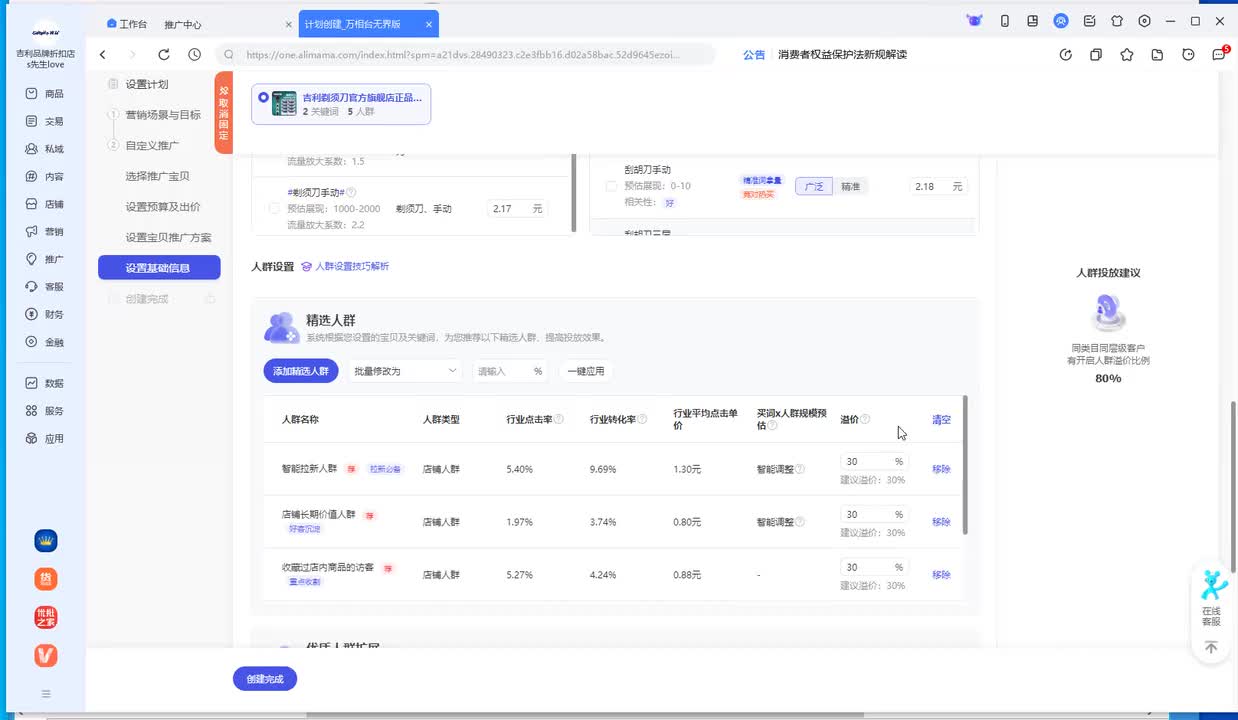The height and width of the screenshot is (720, 1238).
Task: Toggle the sidebar hamburger menu at bottom
Action: pos(46,693)
